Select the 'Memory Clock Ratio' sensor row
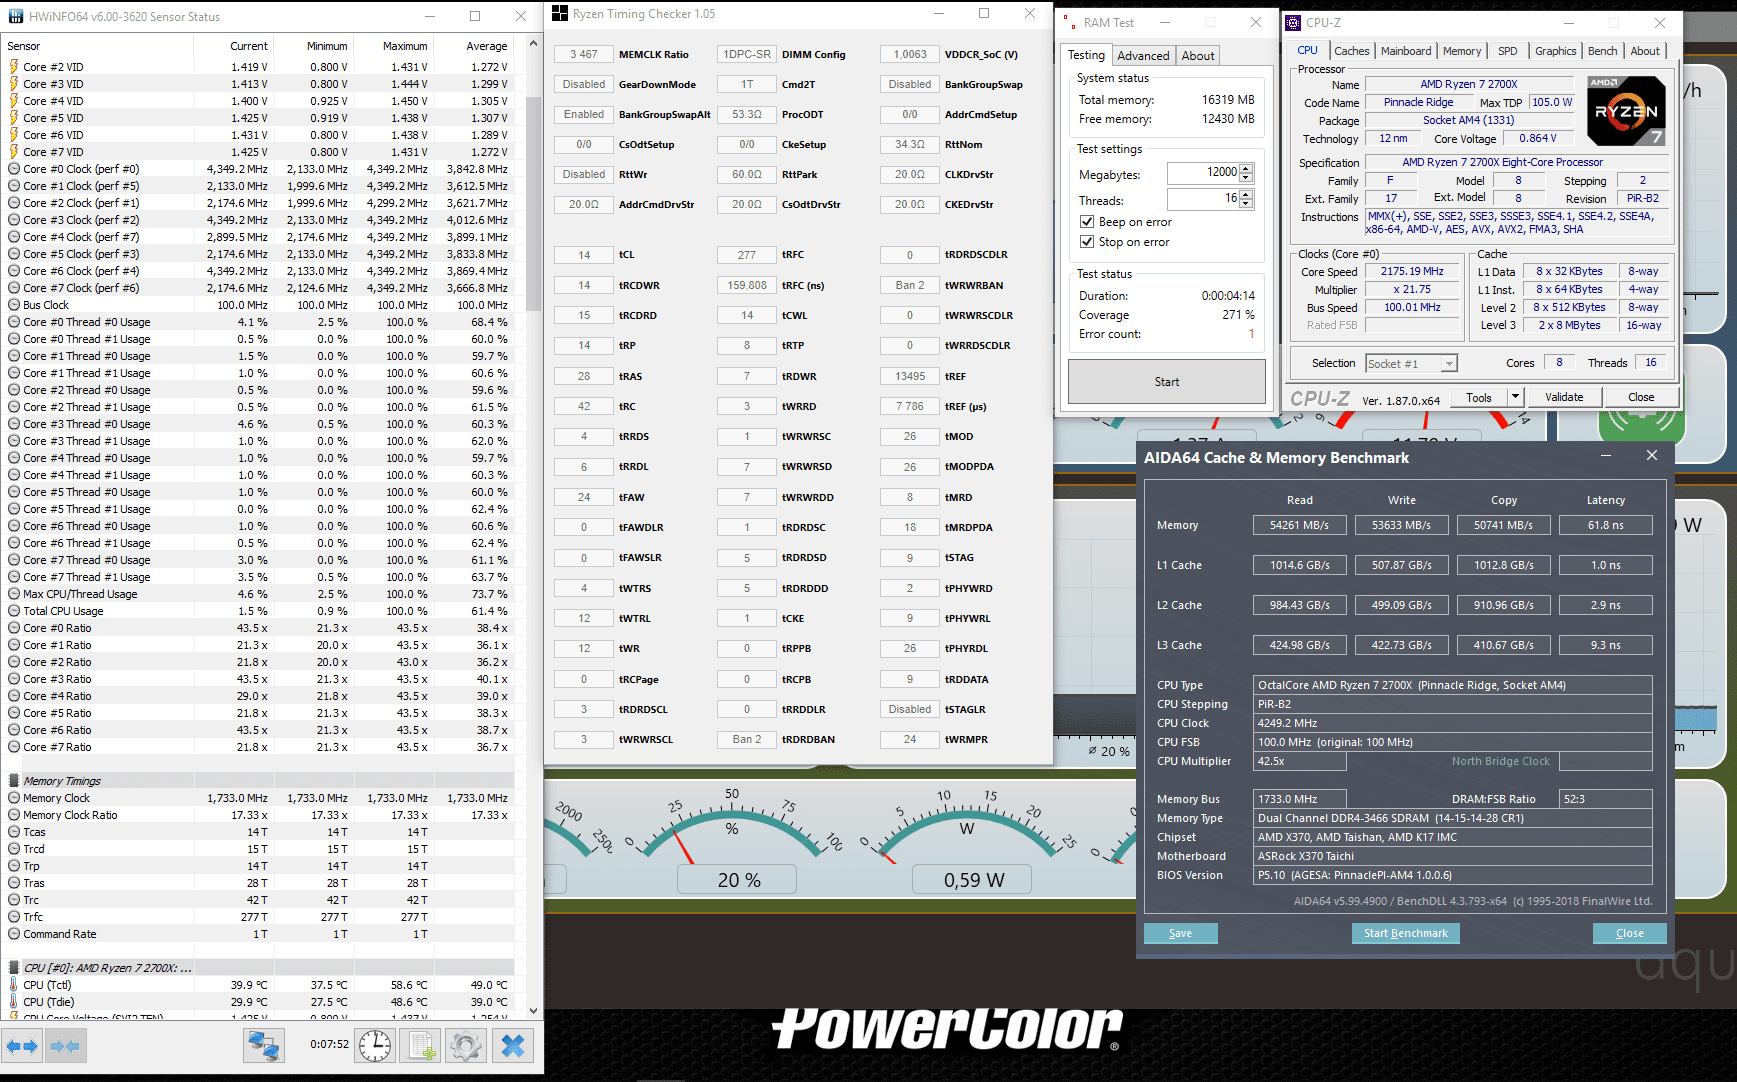 258,815
